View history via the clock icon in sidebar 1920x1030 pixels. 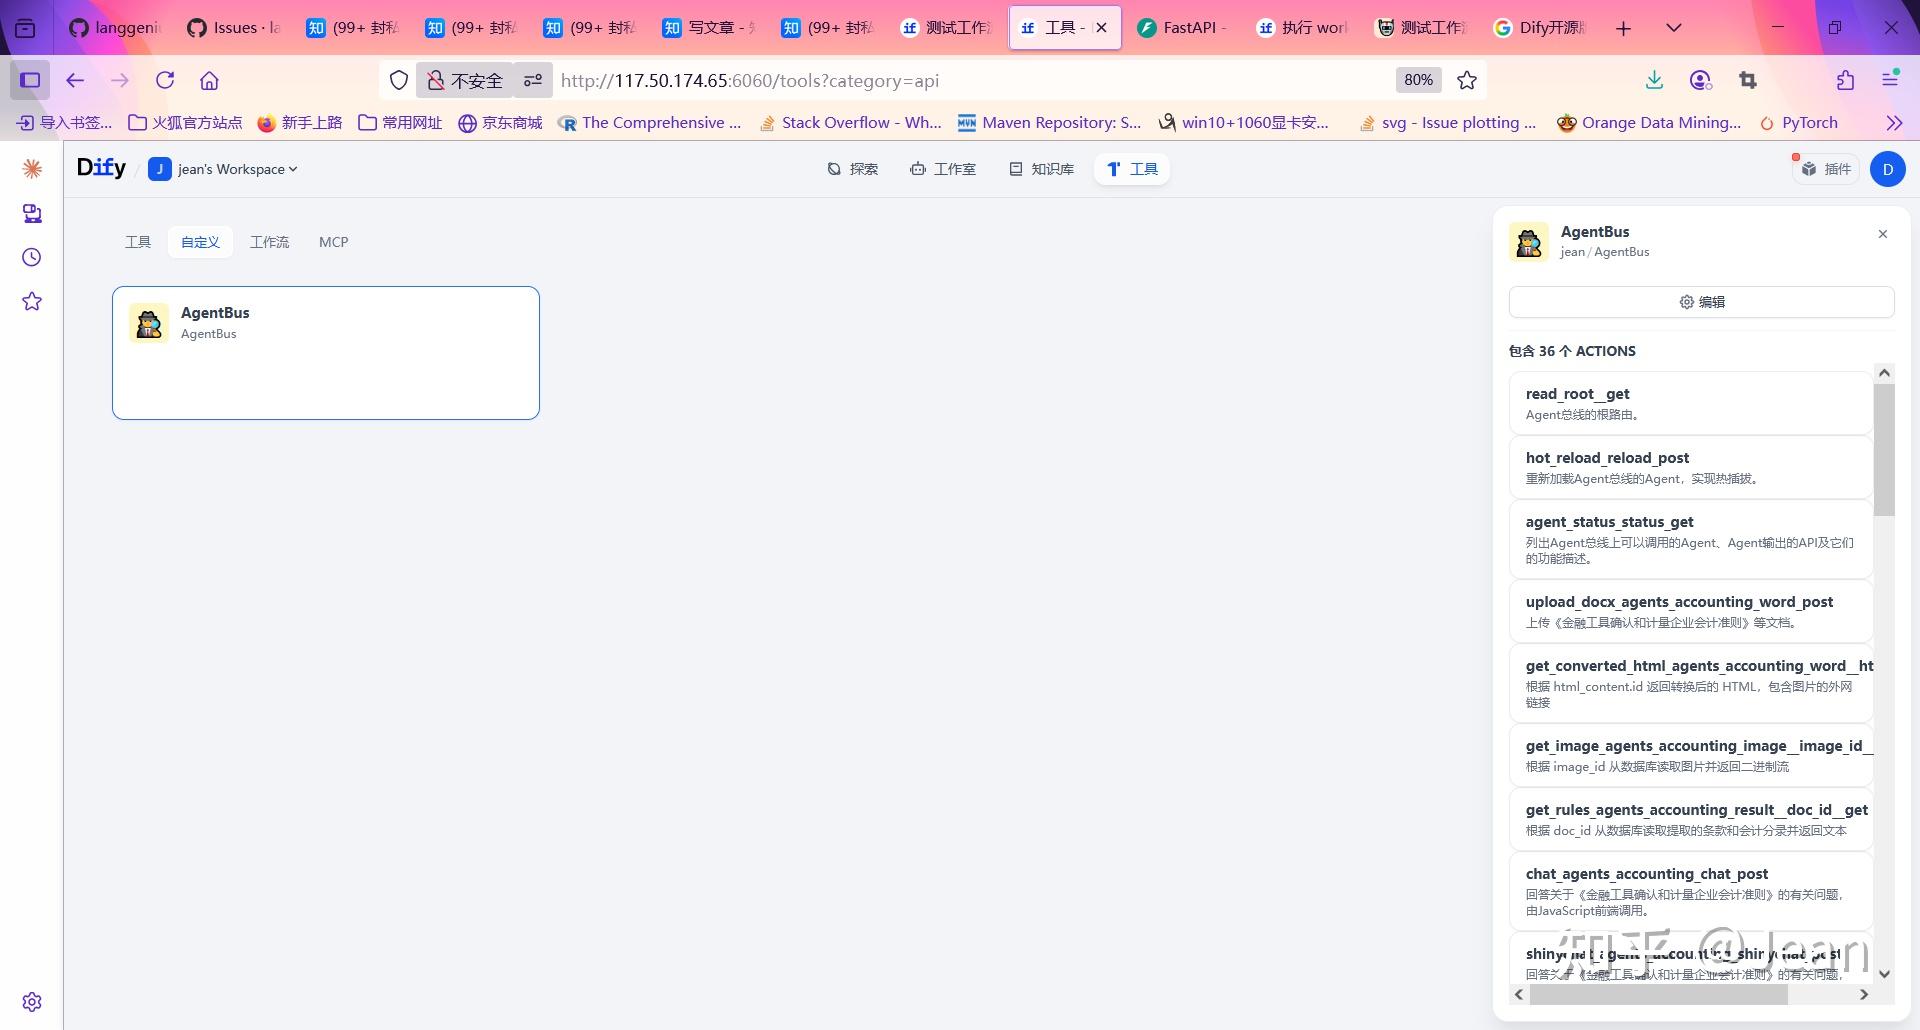coord(31,257)
